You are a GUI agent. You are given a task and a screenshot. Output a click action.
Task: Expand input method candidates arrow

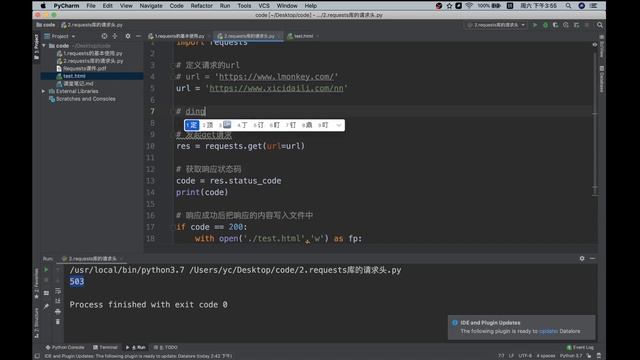point(338,125)
